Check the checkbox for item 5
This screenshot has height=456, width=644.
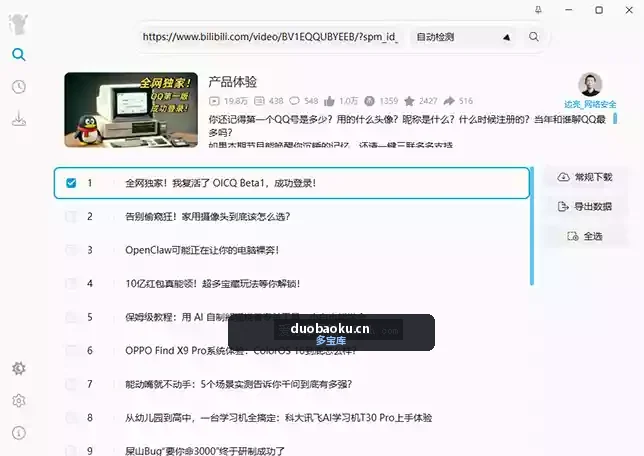(x=71, y=317)
